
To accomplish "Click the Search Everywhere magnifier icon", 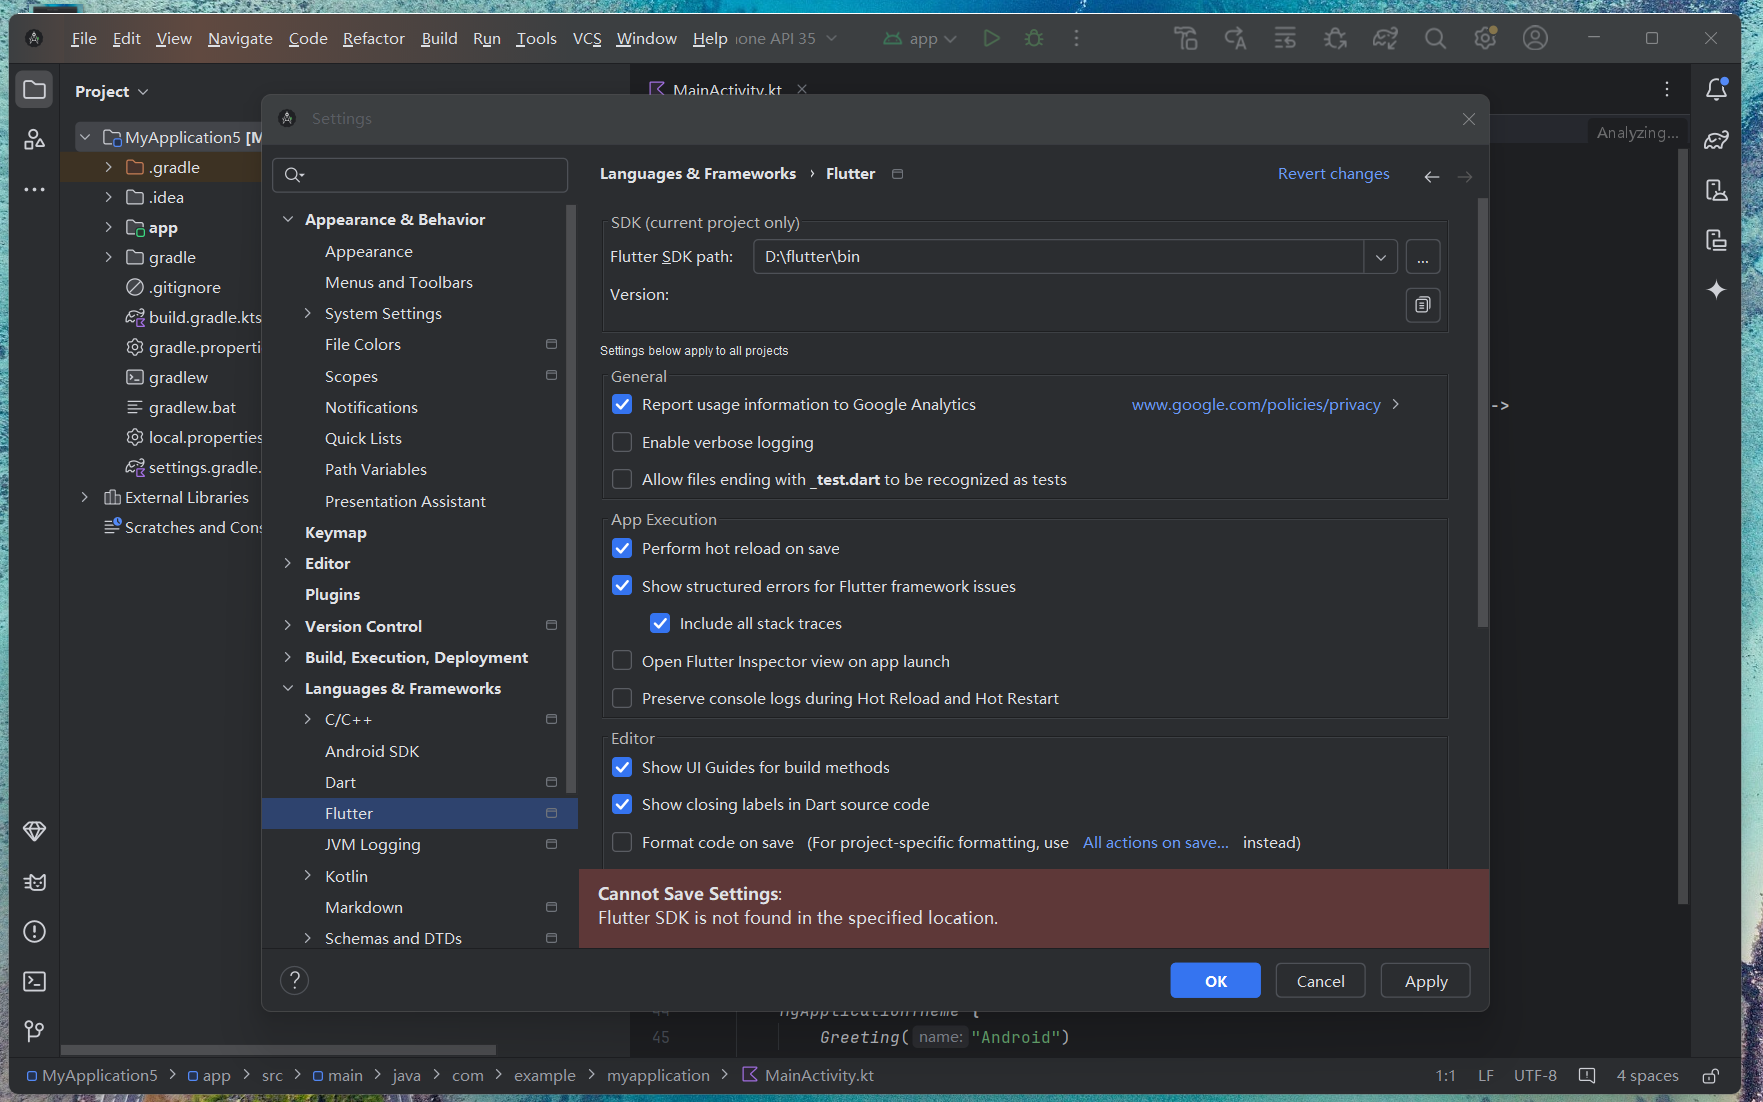I will 1435,38.
